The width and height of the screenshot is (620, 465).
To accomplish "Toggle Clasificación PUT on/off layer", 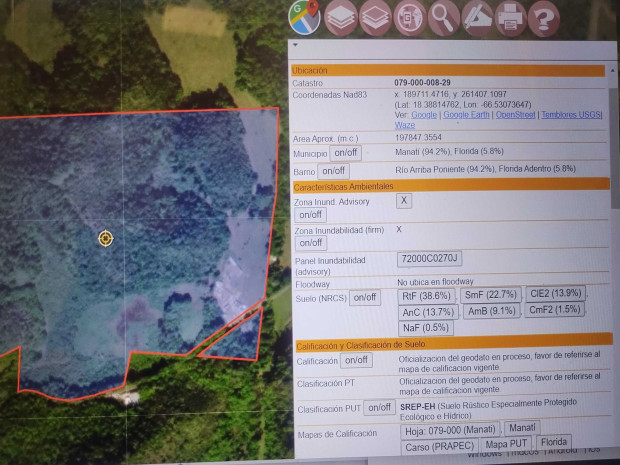I will pos(379,408).
